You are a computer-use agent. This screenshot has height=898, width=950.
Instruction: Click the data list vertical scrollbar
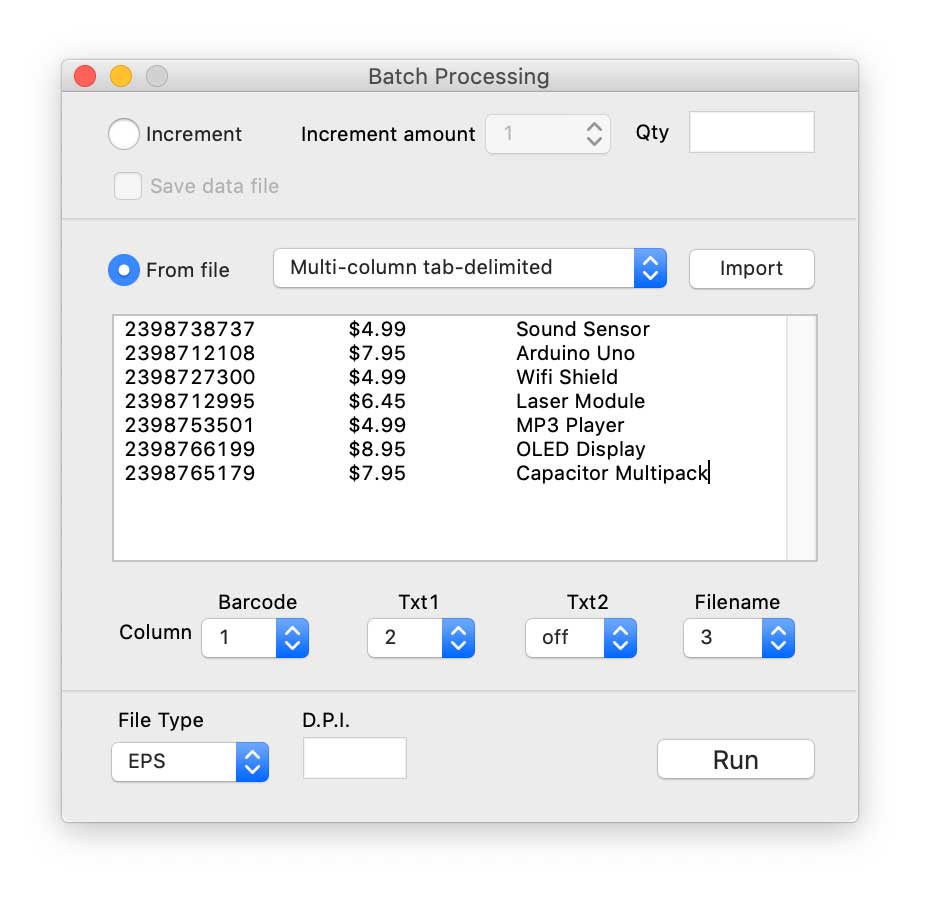click(x=801, y=438)
